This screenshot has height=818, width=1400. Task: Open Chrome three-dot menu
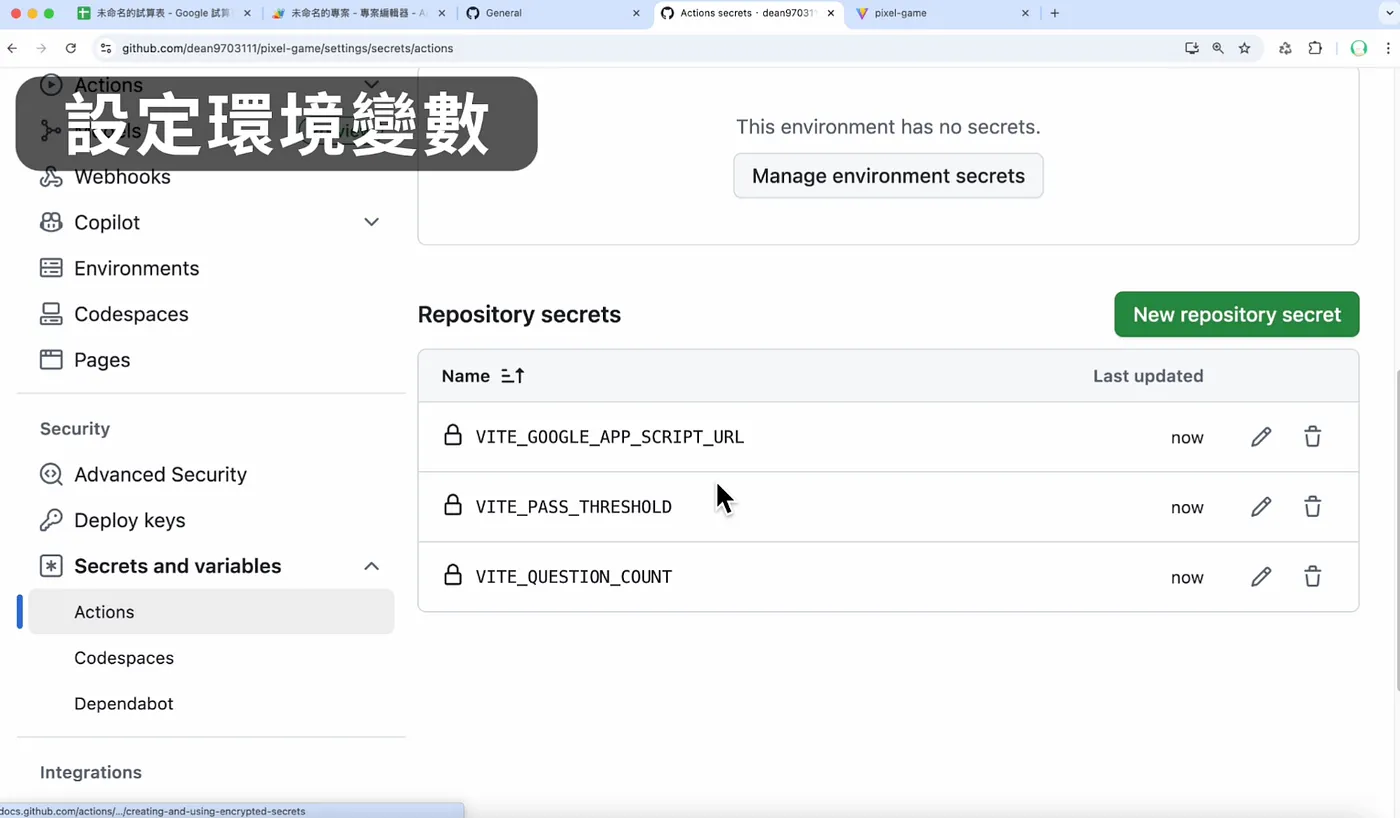point(1388,48)
